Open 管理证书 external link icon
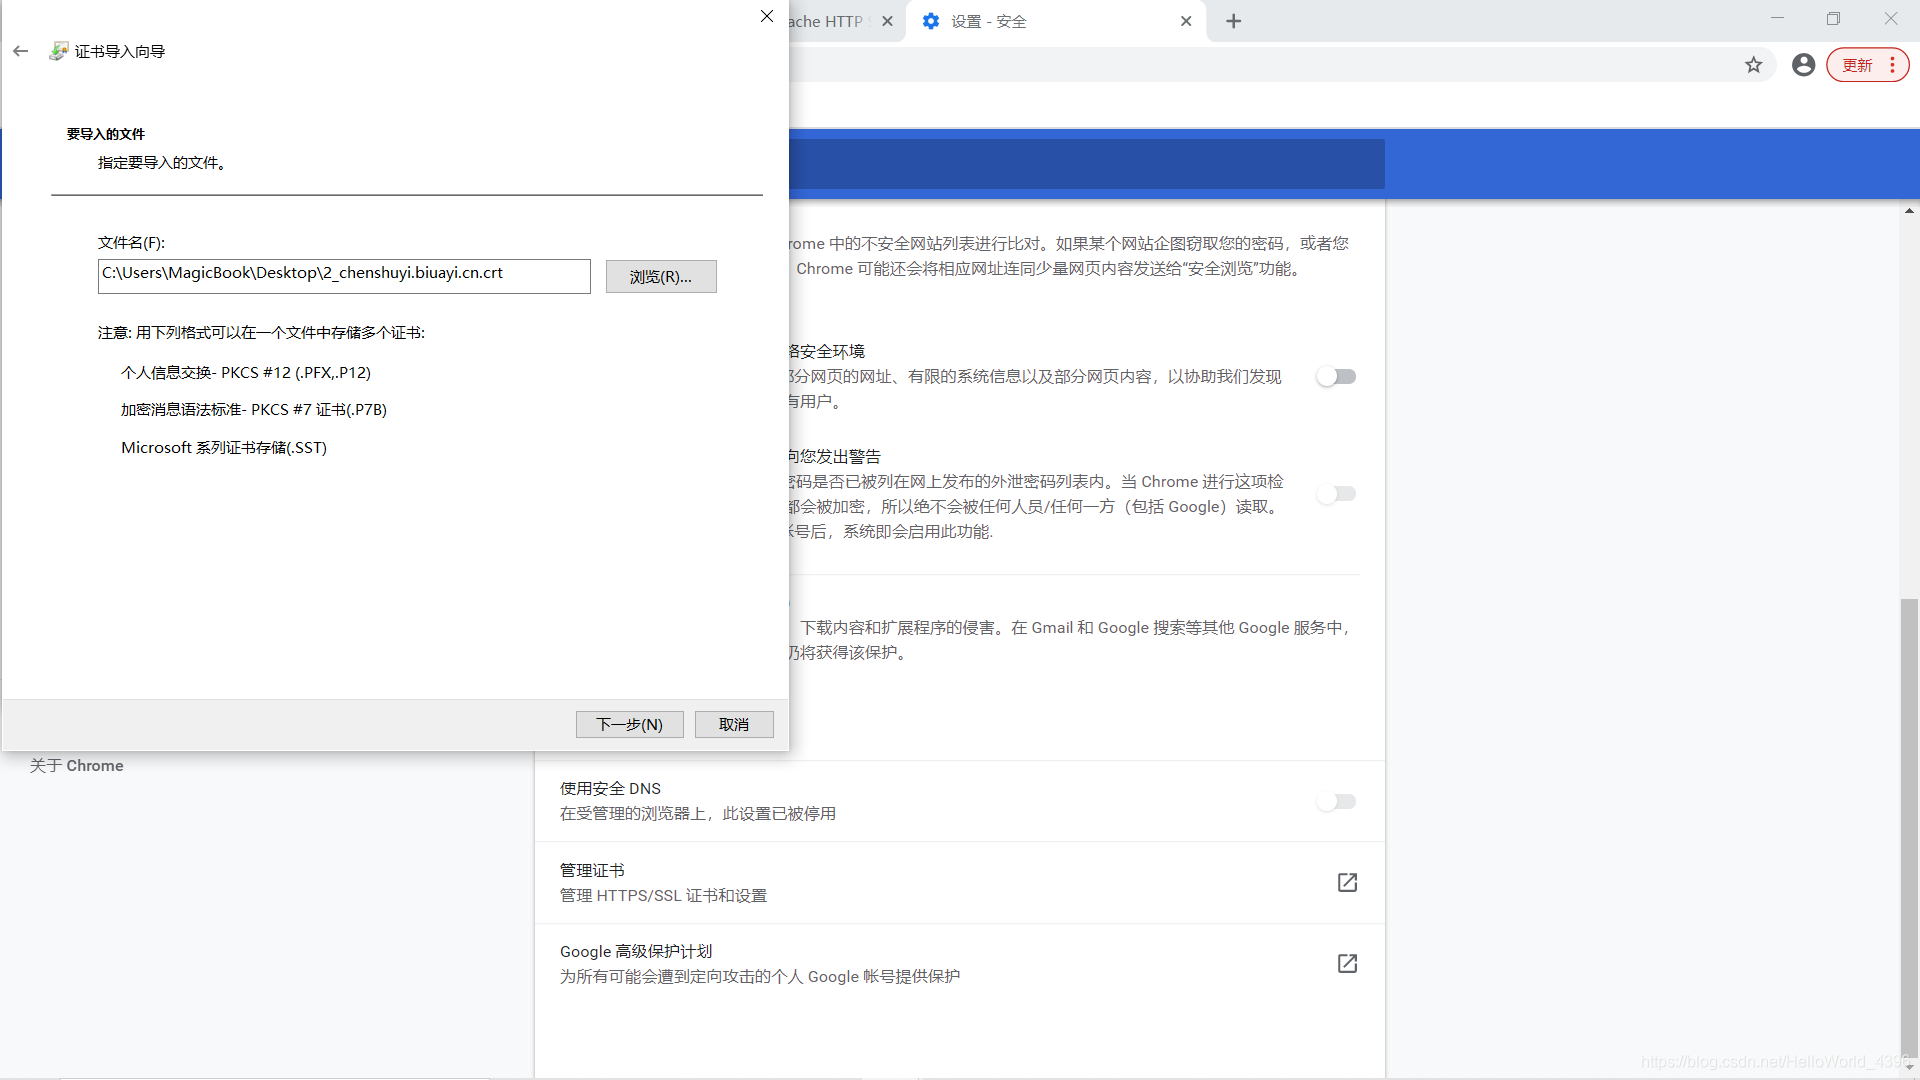 (x=1347, y=882)
